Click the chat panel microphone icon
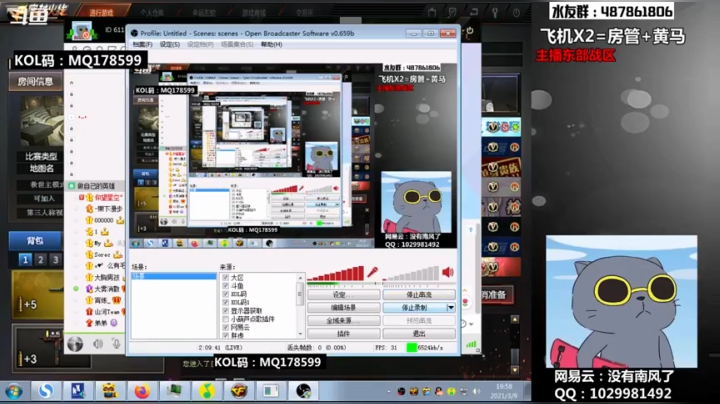 pos(116,343)
